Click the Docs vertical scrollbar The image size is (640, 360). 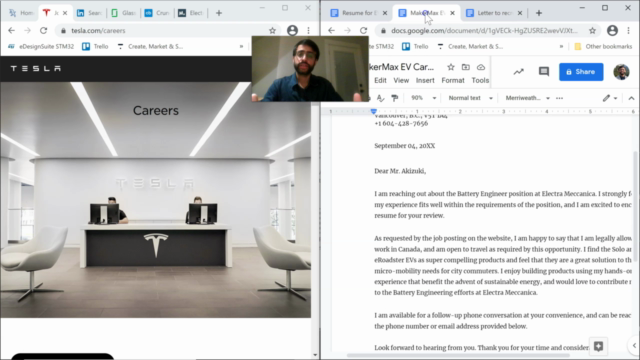coord(636,206)
